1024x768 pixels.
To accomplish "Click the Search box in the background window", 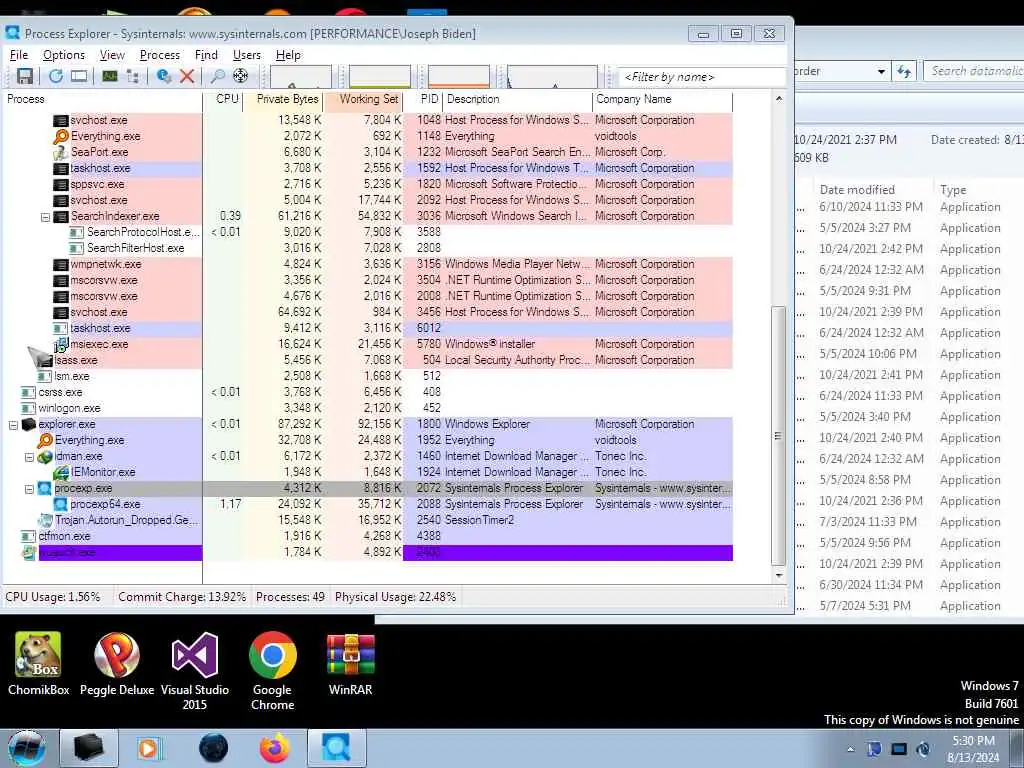I will (973, 71).
